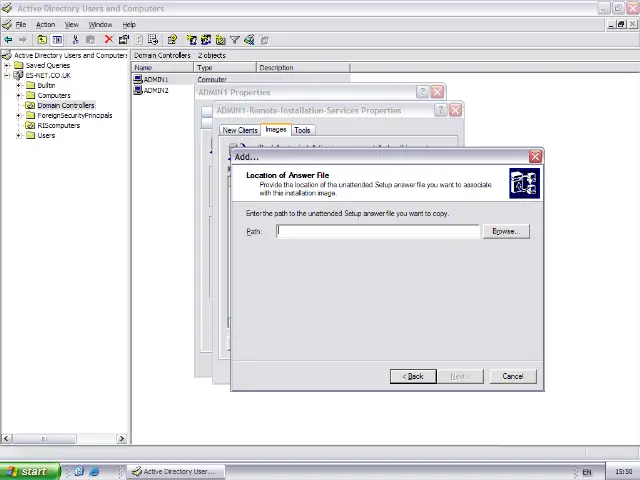Switch to the New Clients tab
640x480 pixels.
pos(240,130)
